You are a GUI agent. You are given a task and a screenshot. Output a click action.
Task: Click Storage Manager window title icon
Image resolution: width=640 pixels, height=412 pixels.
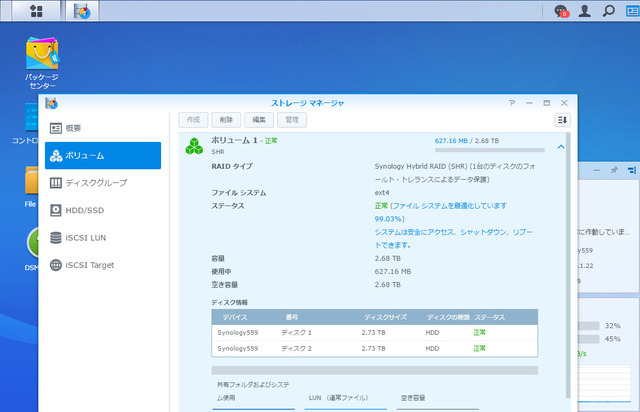[51, 103]
